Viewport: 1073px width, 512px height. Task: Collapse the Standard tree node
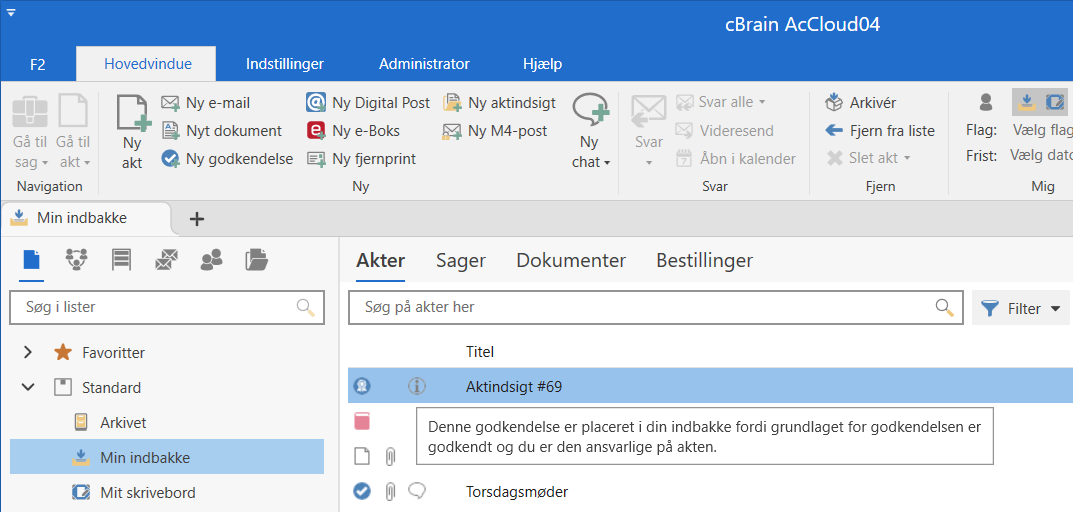click(28, 387)
